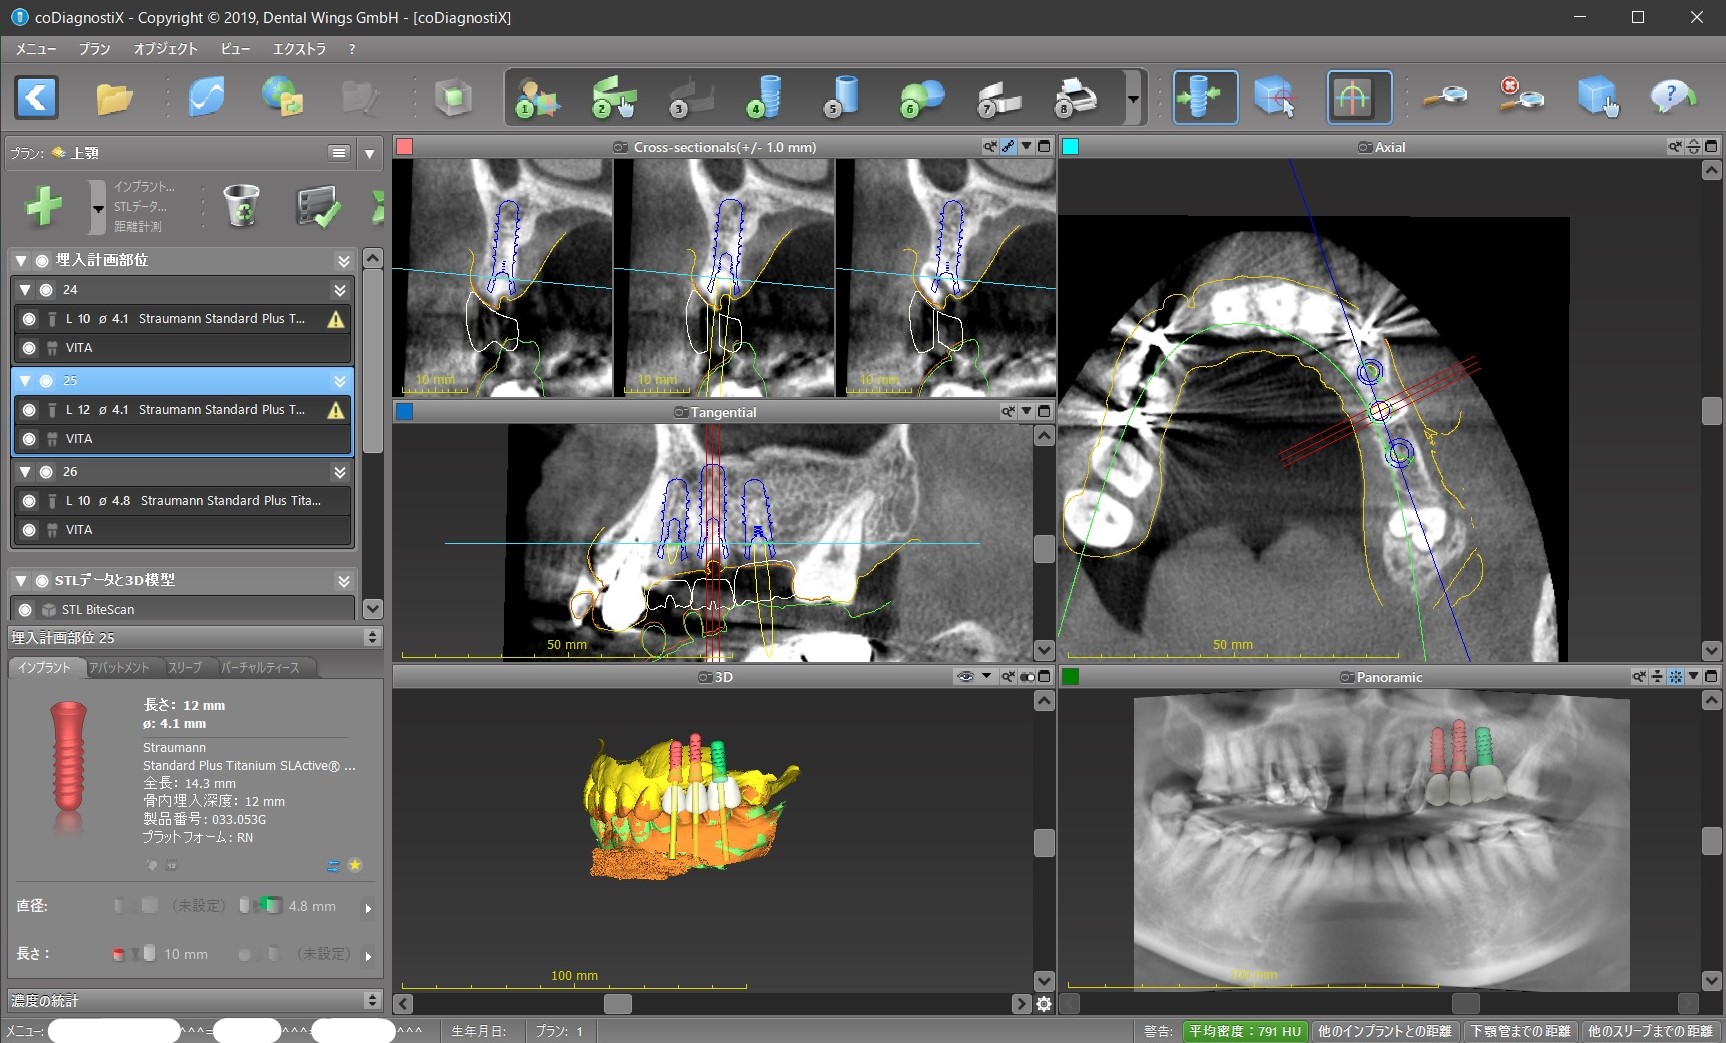Click the red Cross-sectionals view color swatch
Image resolution: width=1726 pixels, height=1043 pixels.
pos(404,147)
